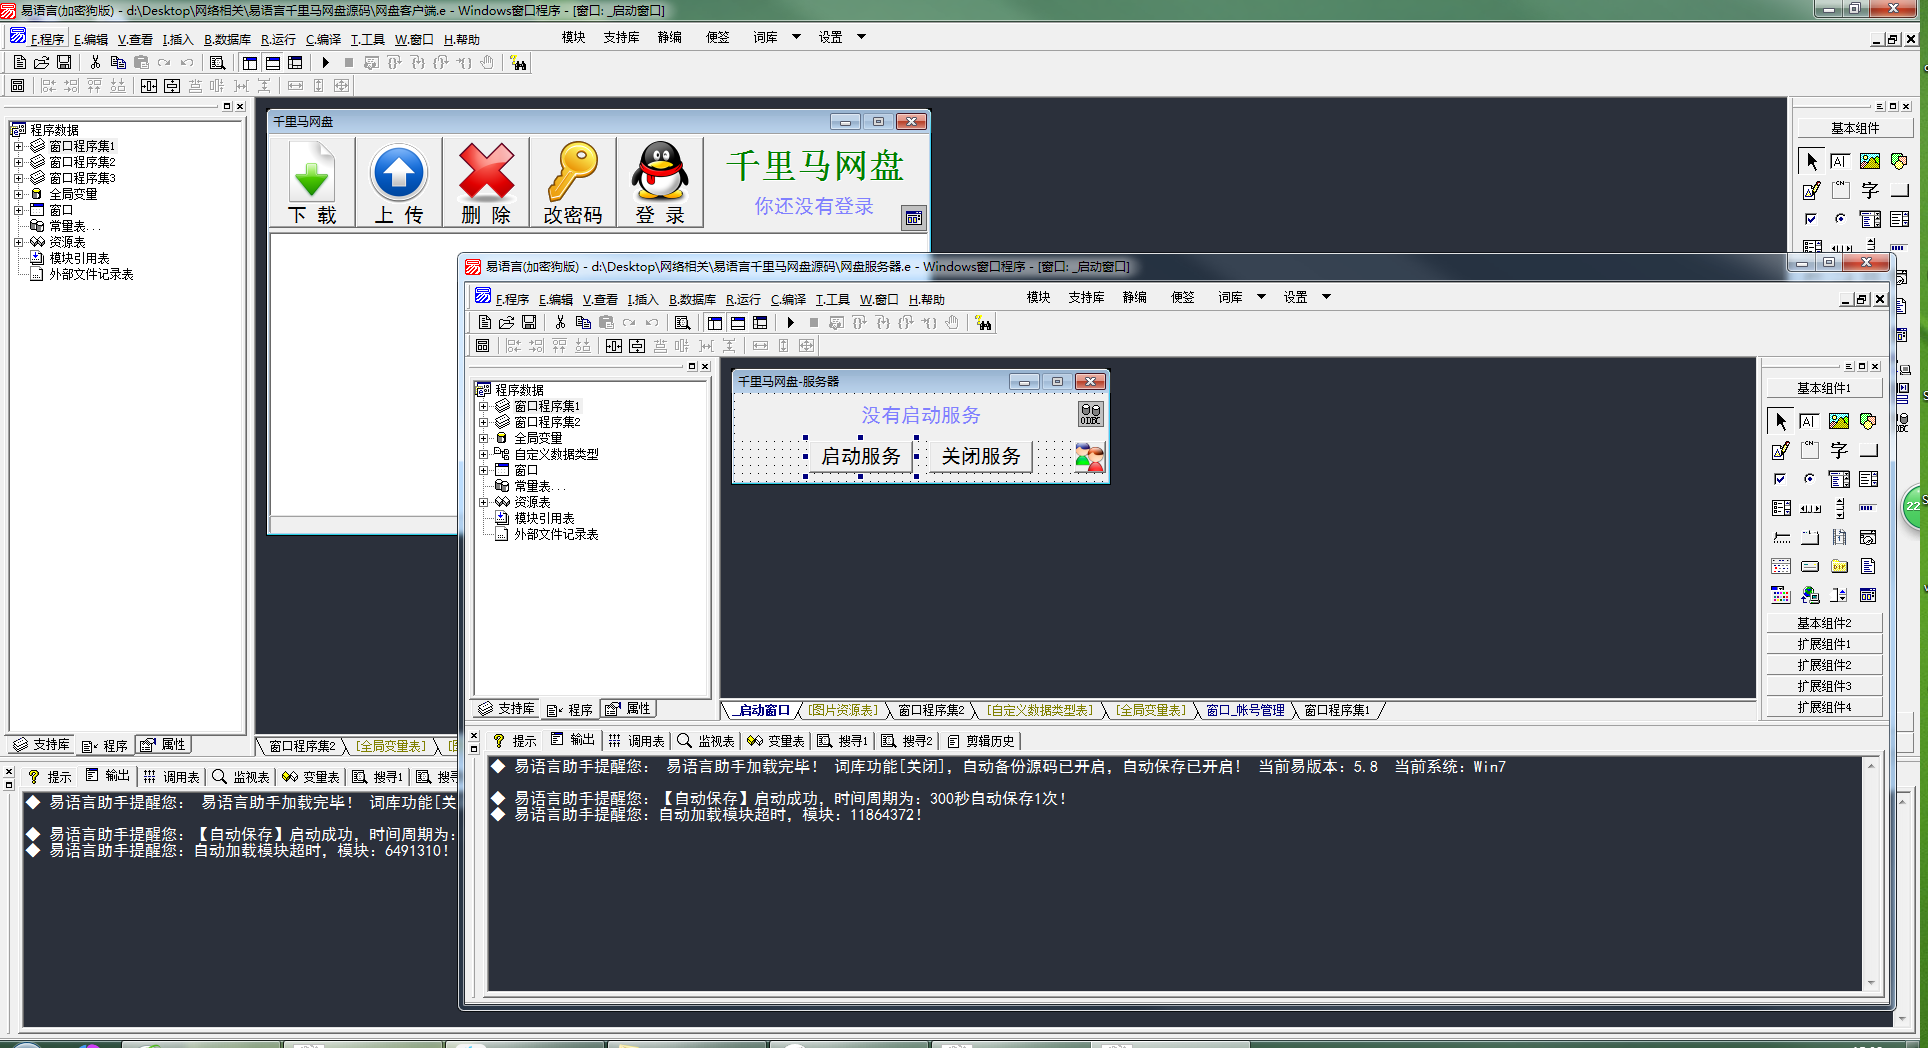1928x1048 pixels.
Task: Open C.编译 menu in front window
Action: click(x=788, y=299)
